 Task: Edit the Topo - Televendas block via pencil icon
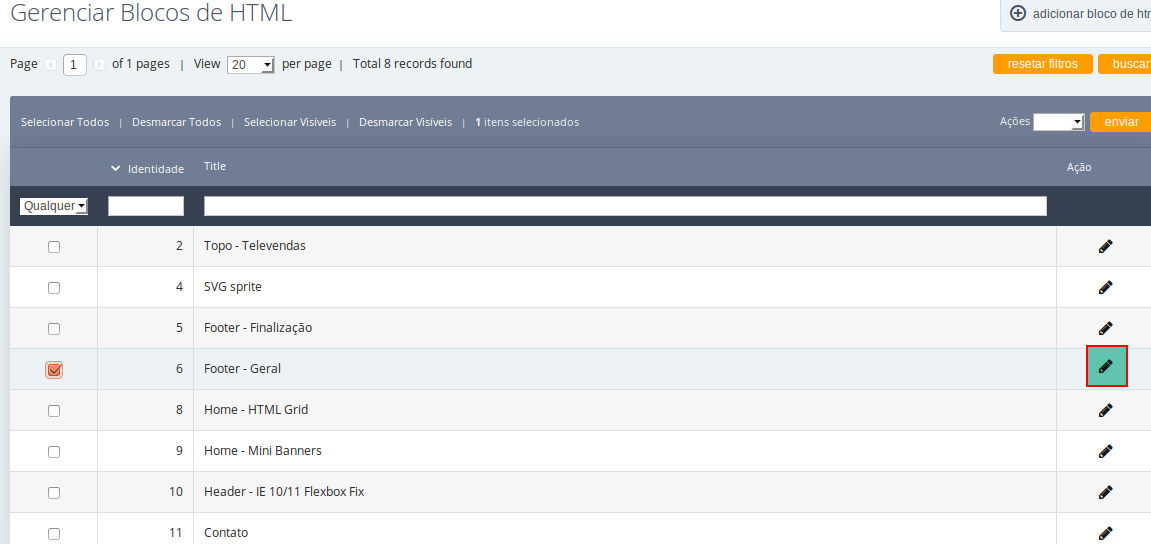click(1105, 247)
